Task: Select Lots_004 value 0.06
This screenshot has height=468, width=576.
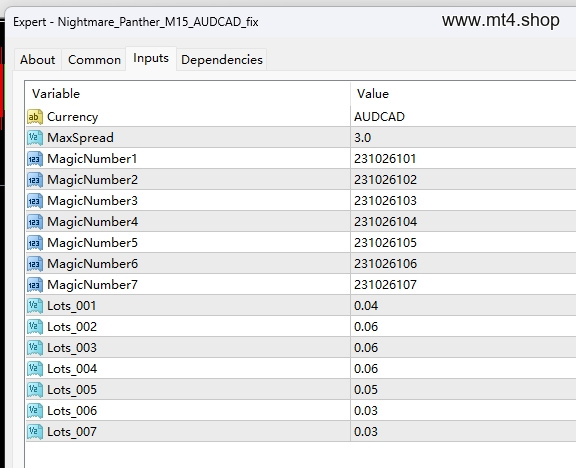Action: 366,368
